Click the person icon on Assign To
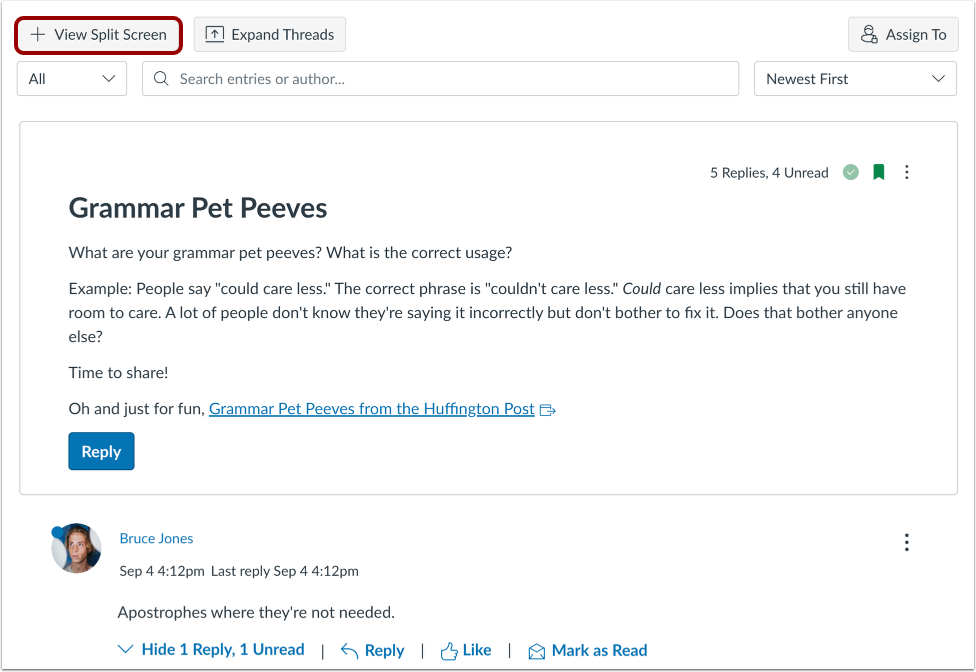976x672 pixels. (x=869, y=34)
